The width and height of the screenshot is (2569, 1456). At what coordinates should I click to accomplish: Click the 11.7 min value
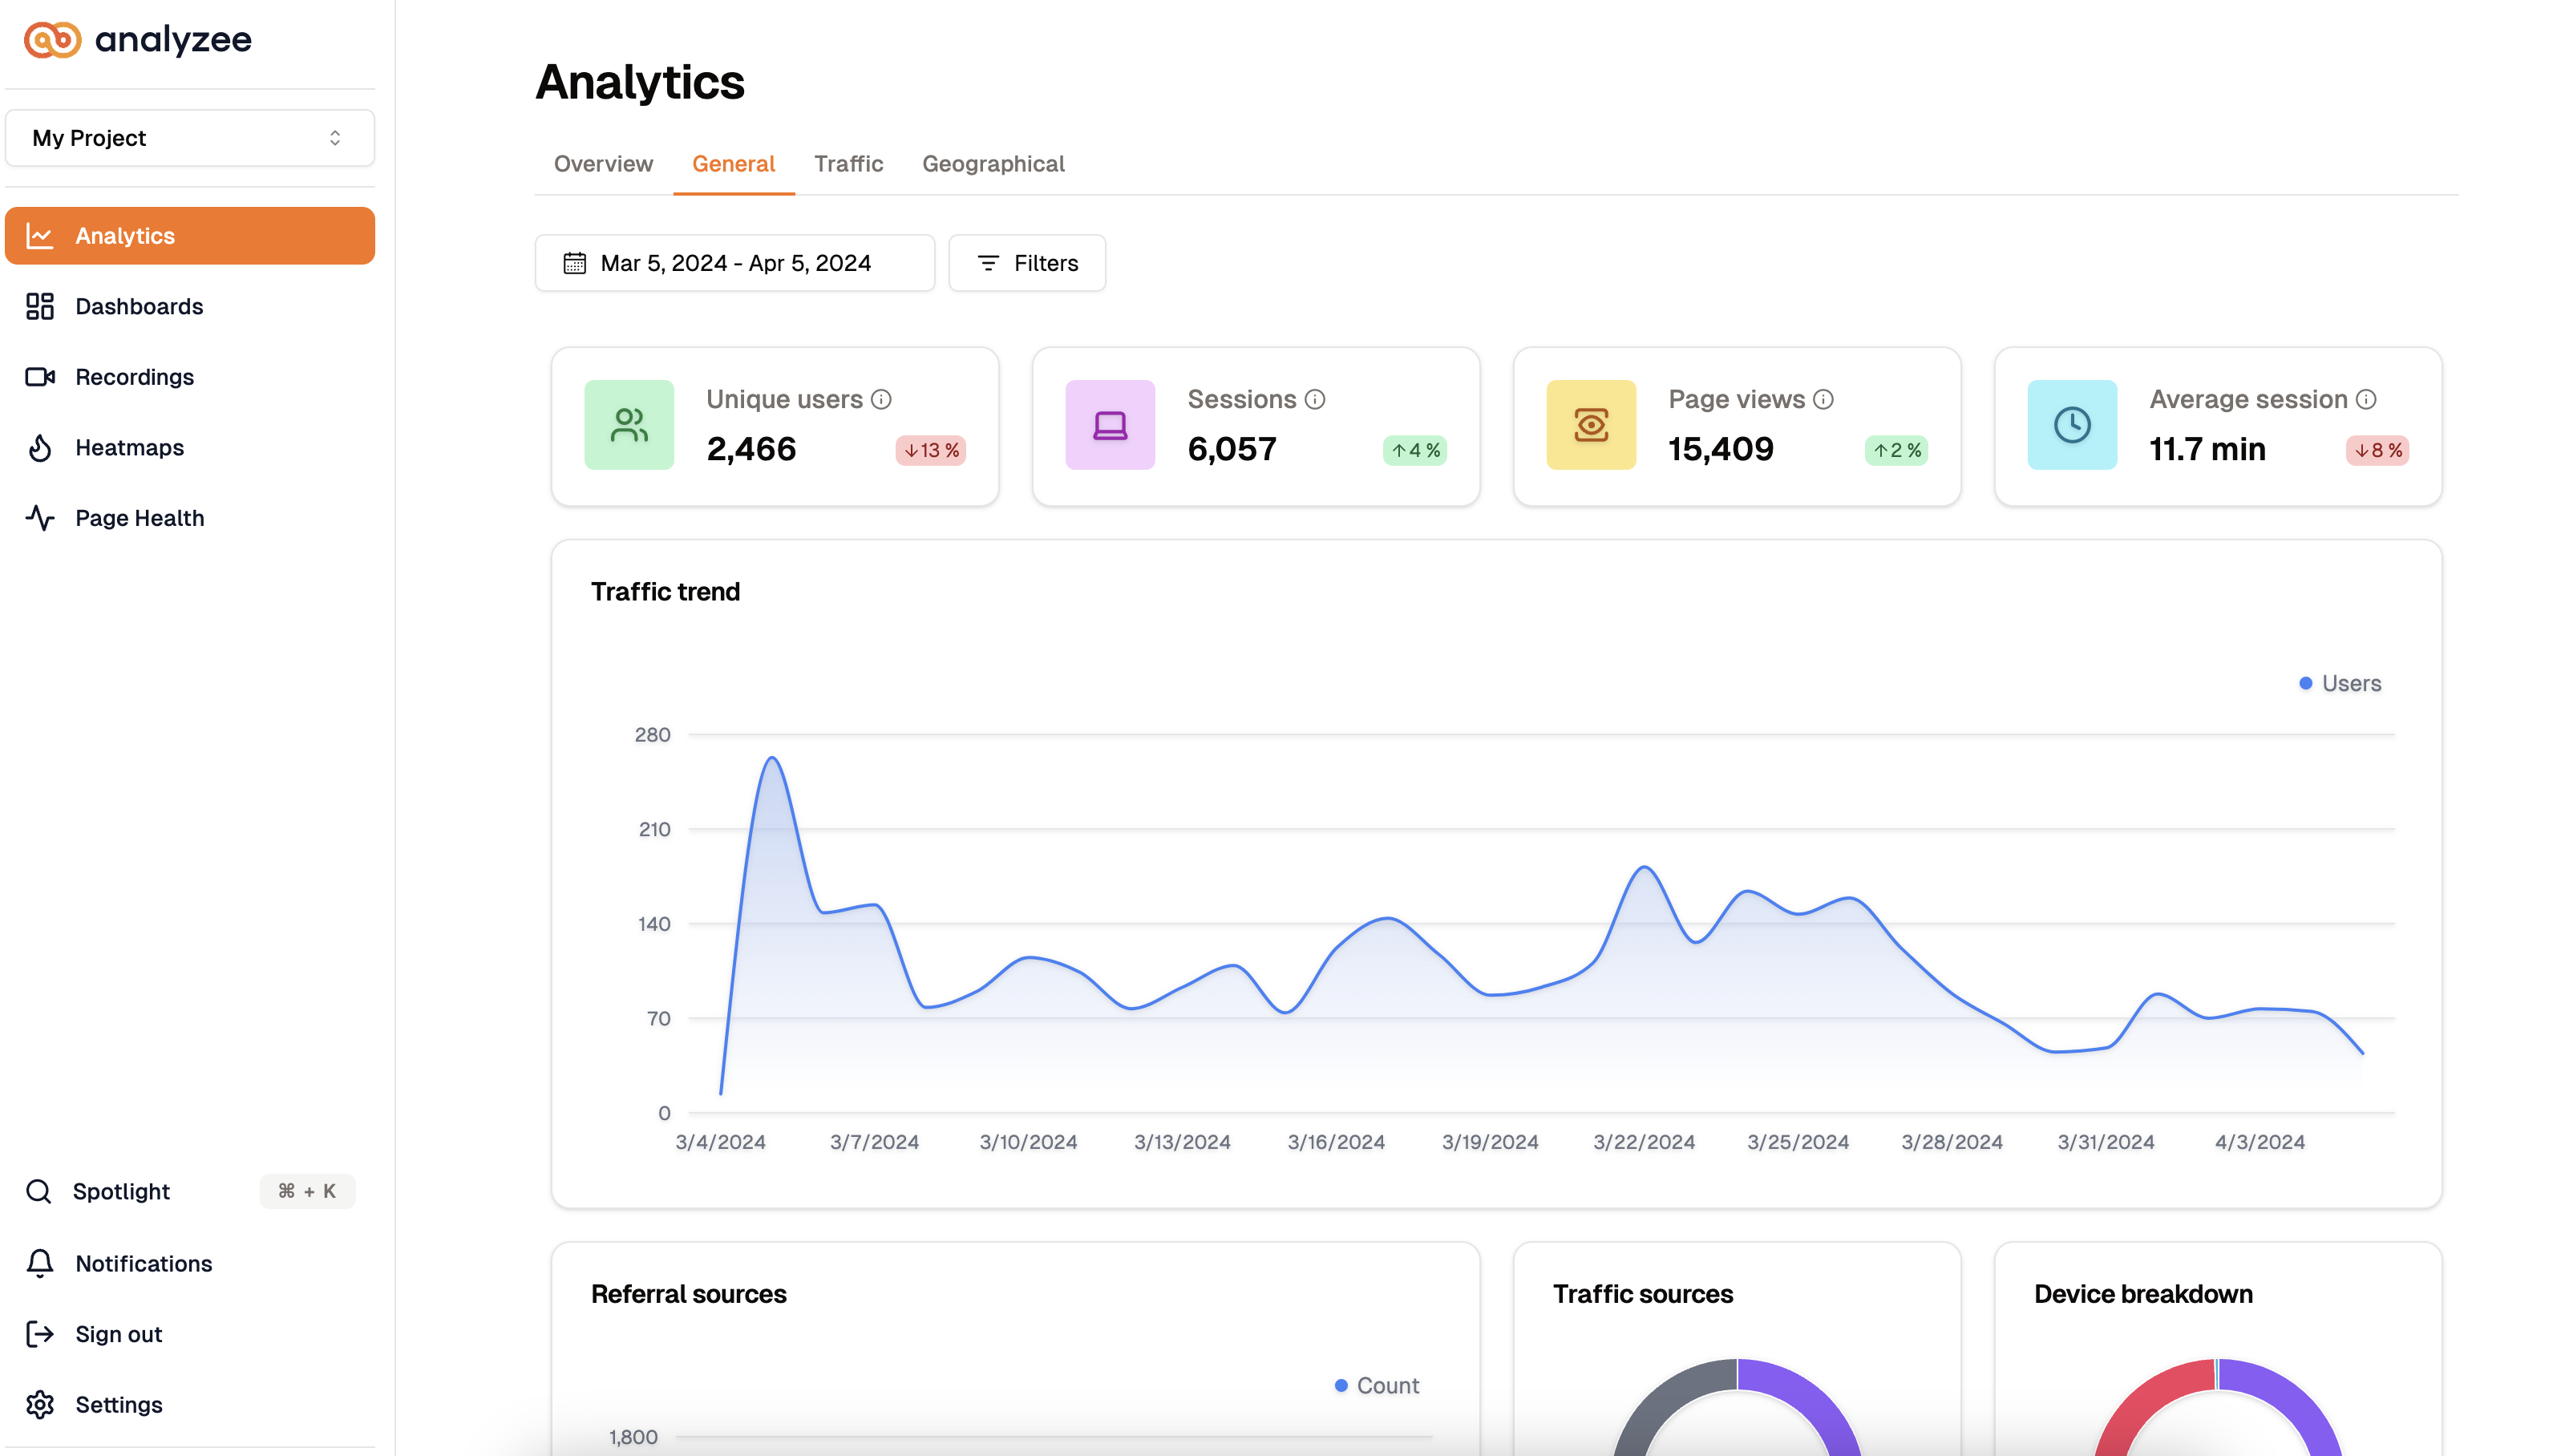(x=2208, y=449)
